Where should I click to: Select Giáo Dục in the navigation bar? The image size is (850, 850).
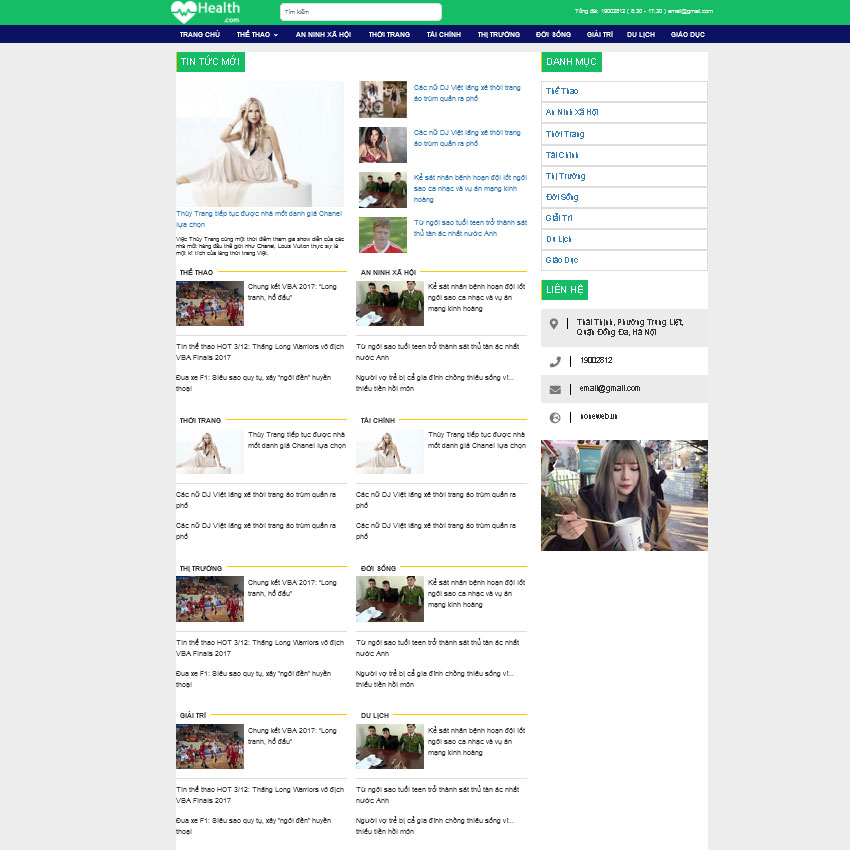687,34
